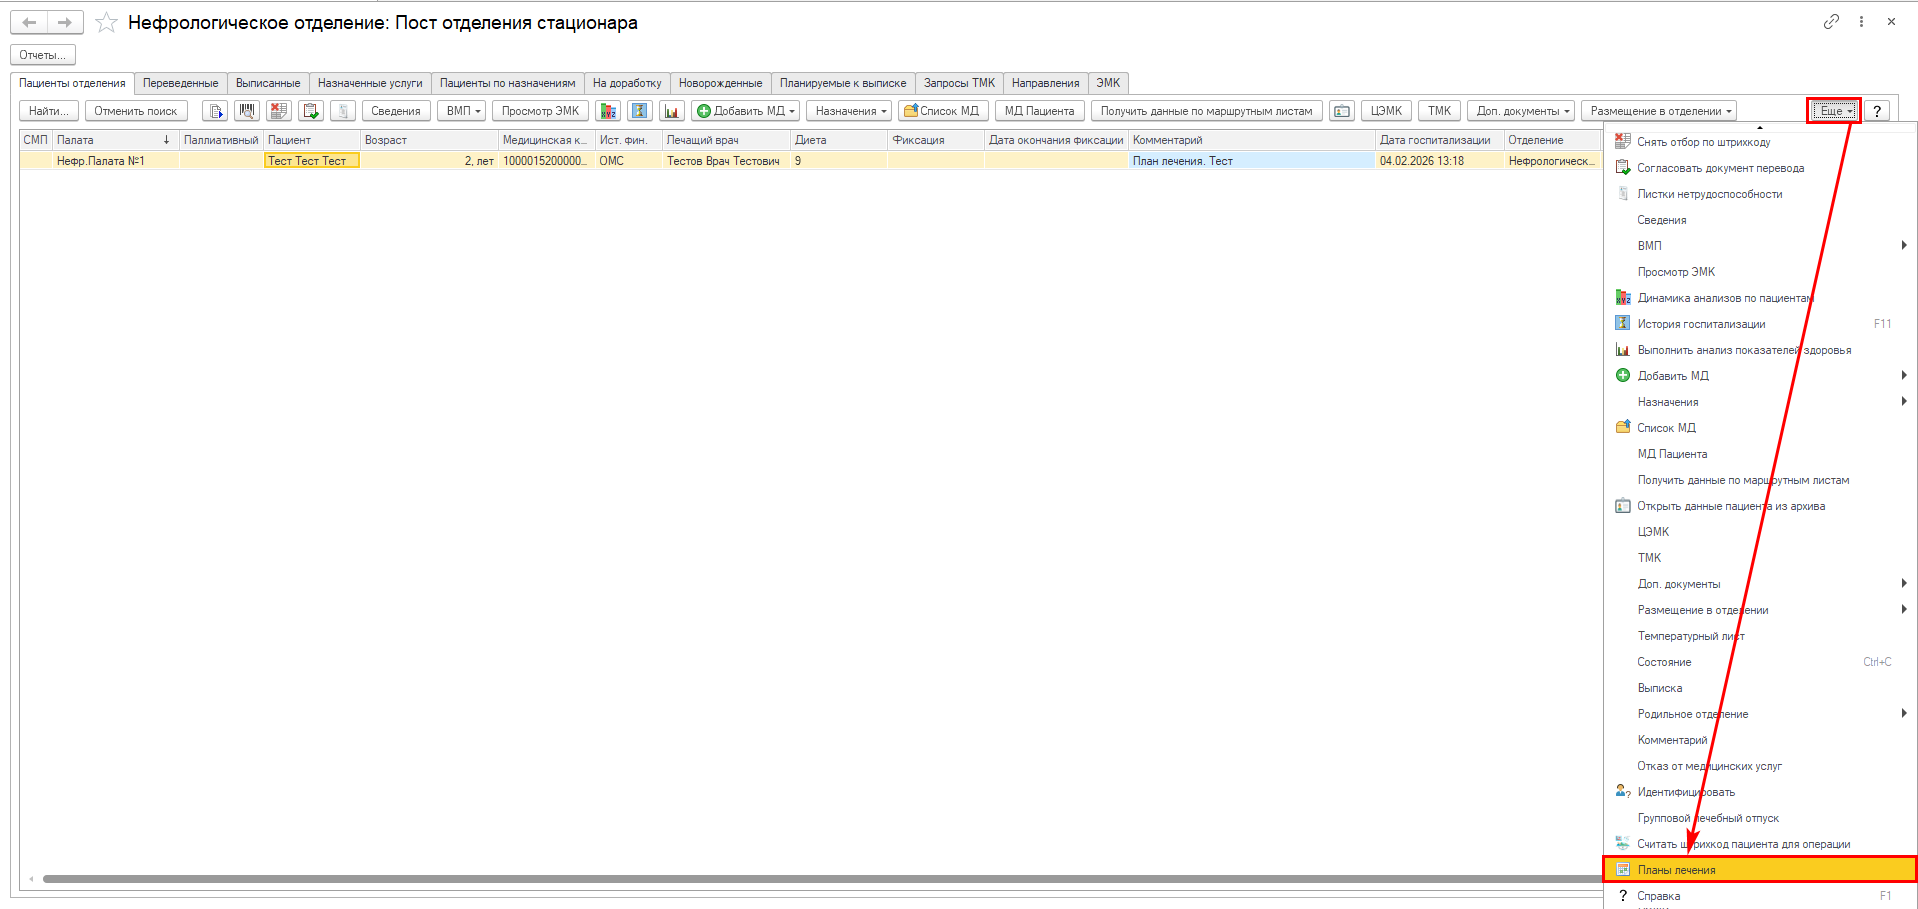Switch to the Выписанные tab
Viewport: 1918px width, 909px height.
[268, 83]
